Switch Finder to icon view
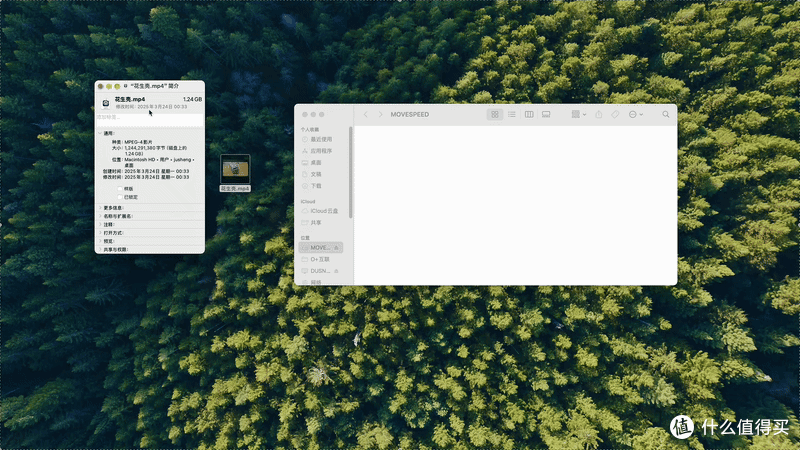 click(x=494, y=114)
